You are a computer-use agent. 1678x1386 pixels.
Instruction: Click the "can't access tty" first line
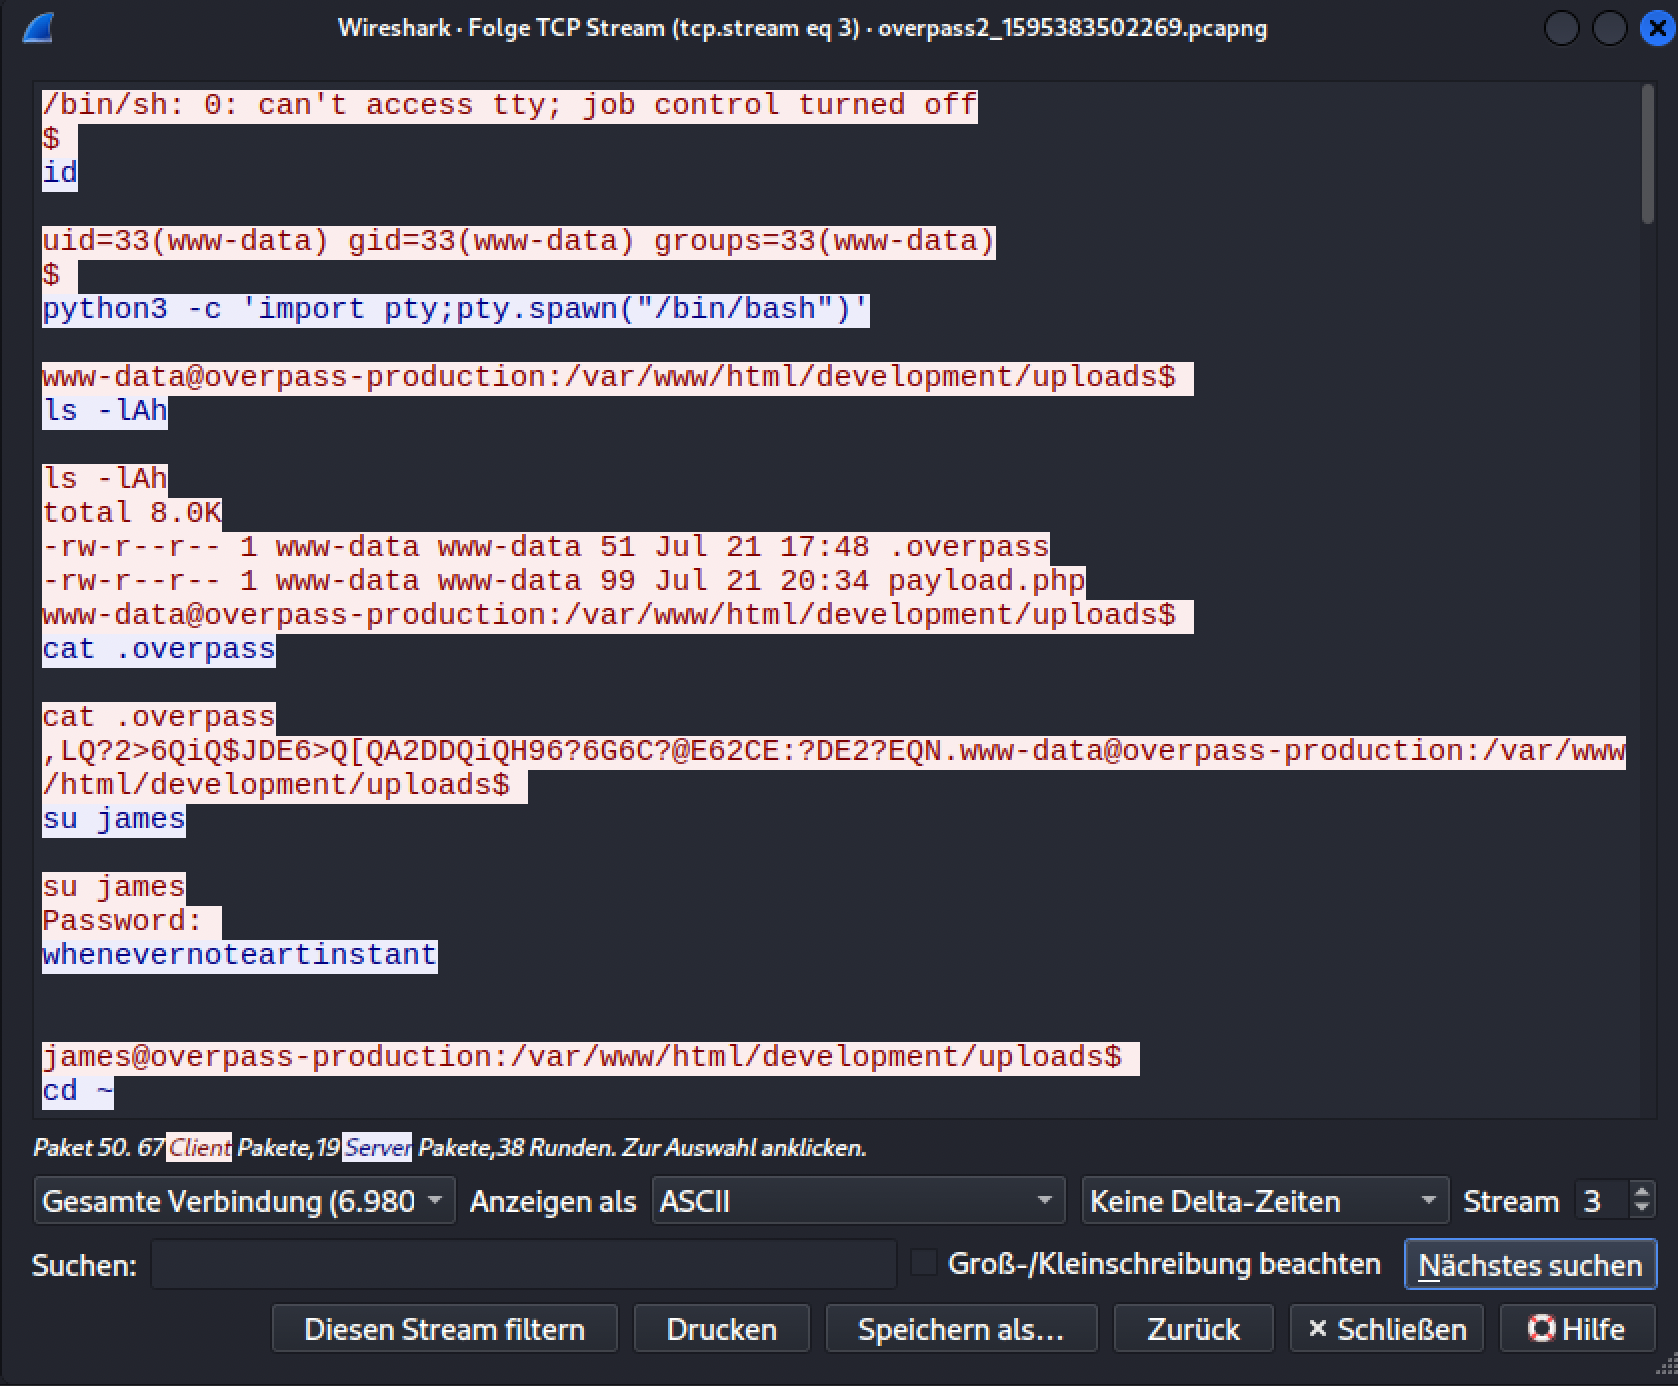pyautogui.click(x=510, y=105)
